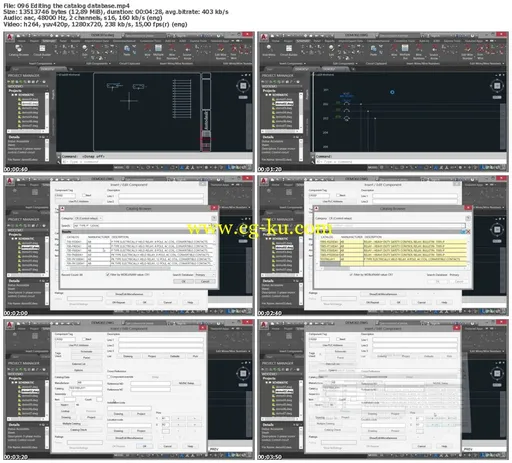Click Paste clipboard icon in the 00:00:40 frame
Image resolution: width=512 pixels, height=463 pixels.
coord(127,49)
